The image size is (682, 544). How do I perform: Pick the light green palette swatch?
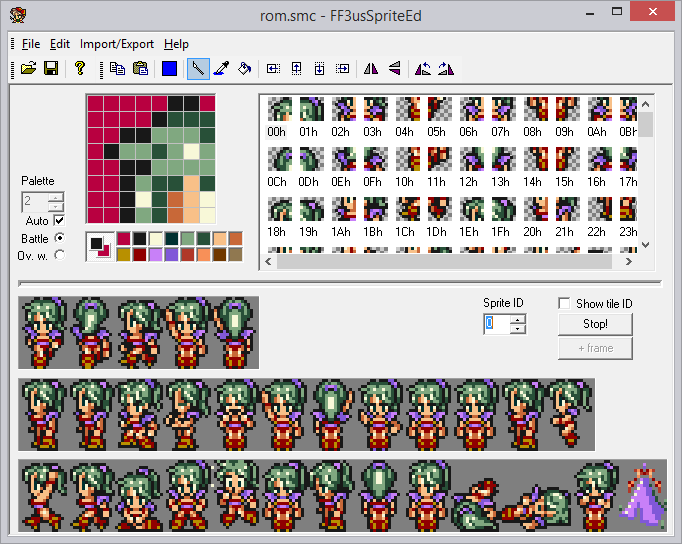point(187,239)
